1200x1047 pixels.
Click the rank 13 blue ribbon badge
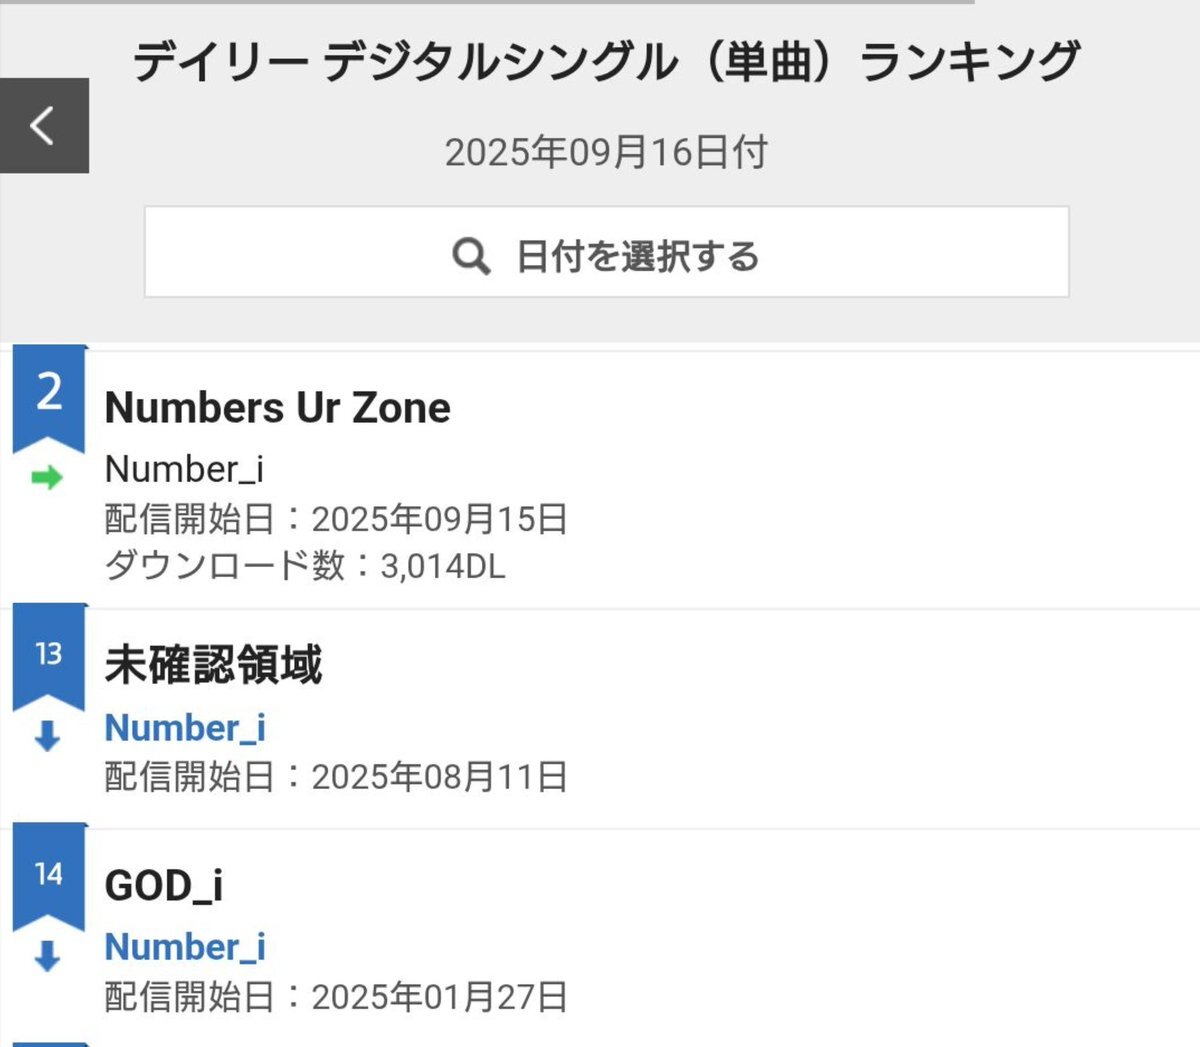(x=49, y=655)
